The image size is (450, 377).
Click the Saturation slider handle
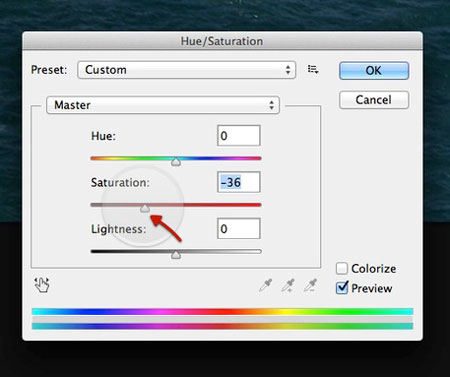pos(145,209)
